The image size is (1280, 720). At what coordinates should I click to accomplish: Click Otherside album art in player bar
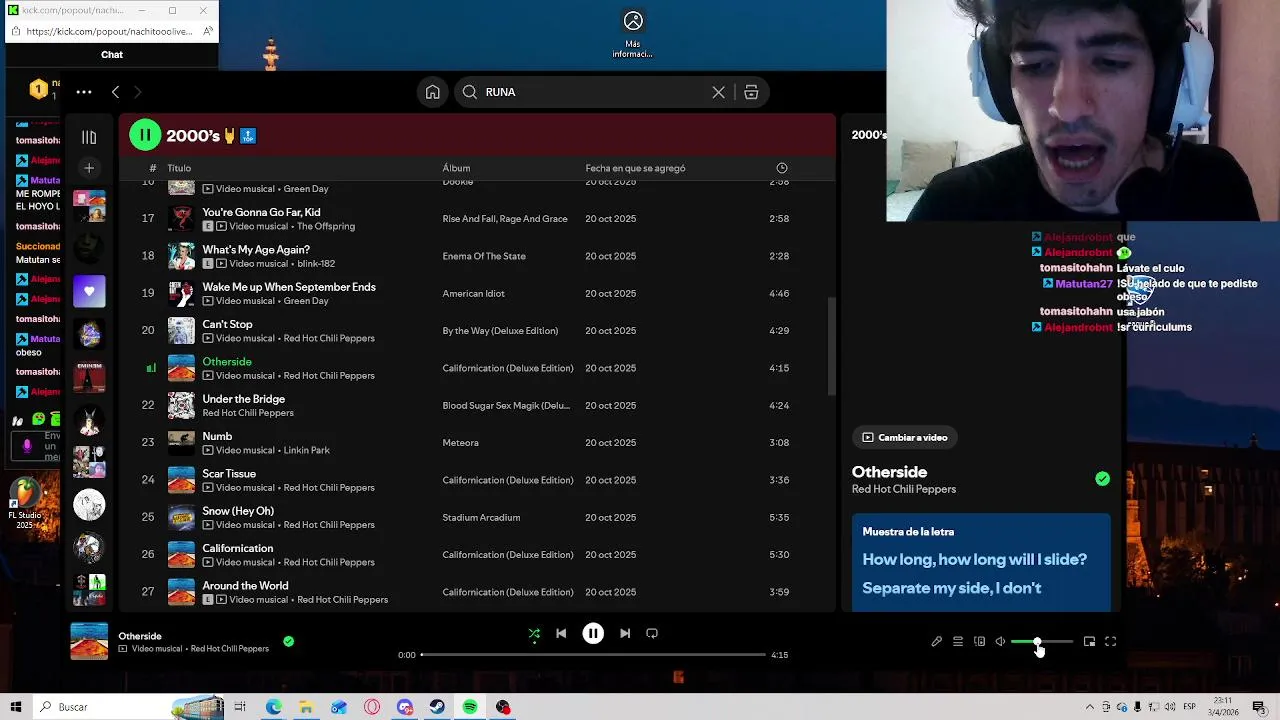click(89, 641)
